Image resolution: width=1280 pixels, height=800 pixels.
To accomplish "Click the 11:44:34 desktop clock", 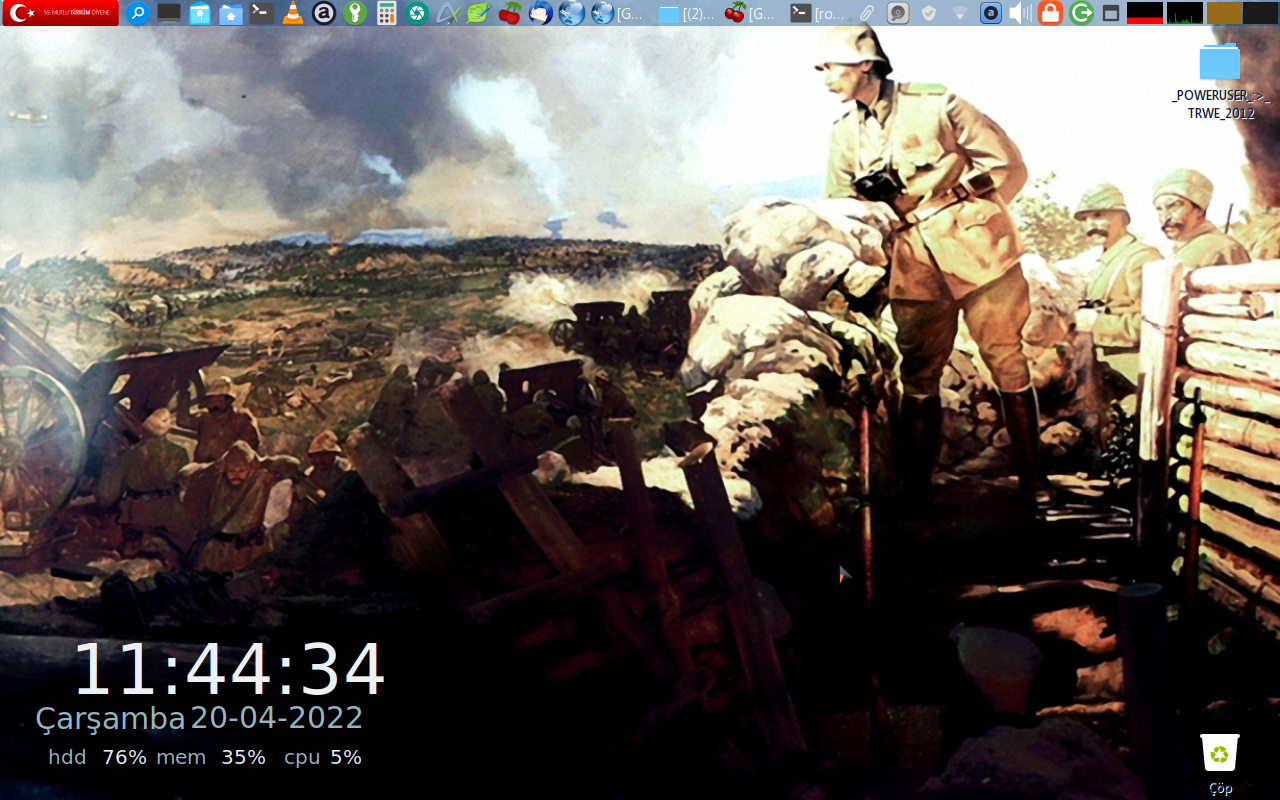I will [x=229, y=669].
